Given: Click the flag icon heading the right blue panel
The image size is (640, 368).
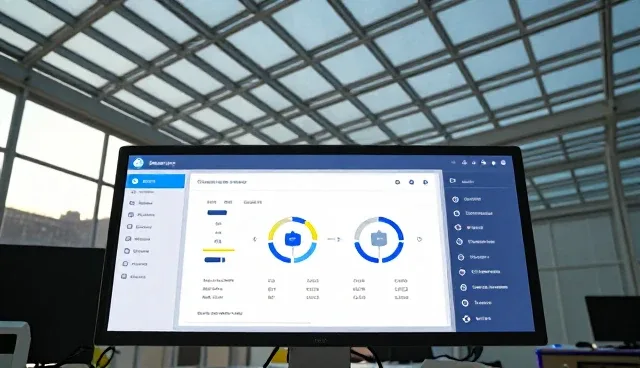Looking at the screenshot, I should [x=452, y=181].
